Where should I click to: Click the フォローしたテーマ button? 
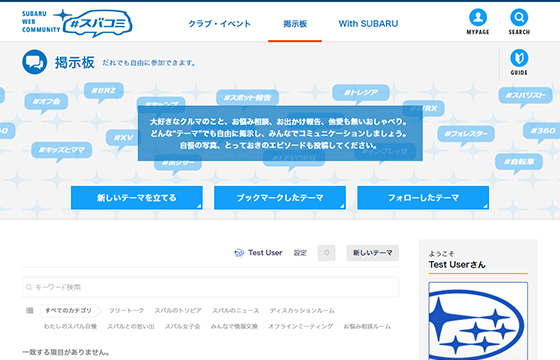423,198
